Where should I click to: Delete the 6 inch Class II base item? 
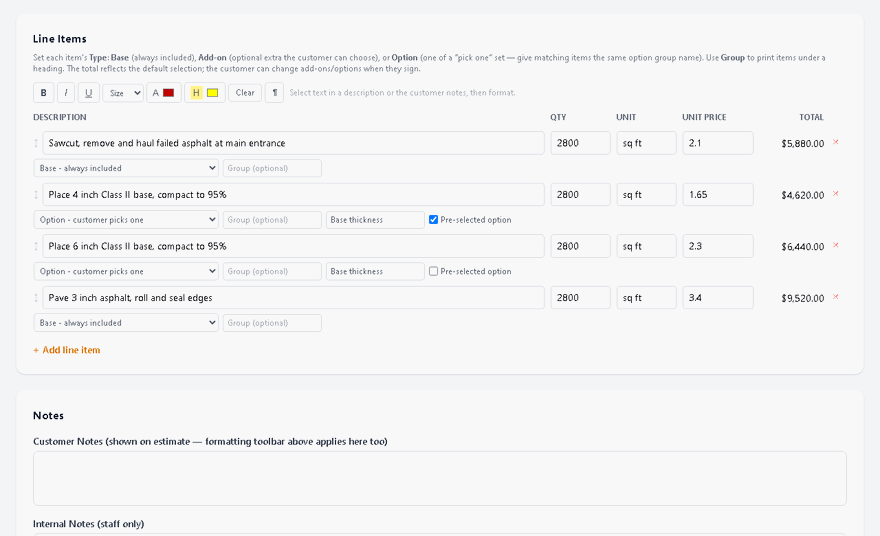[836, 246]
